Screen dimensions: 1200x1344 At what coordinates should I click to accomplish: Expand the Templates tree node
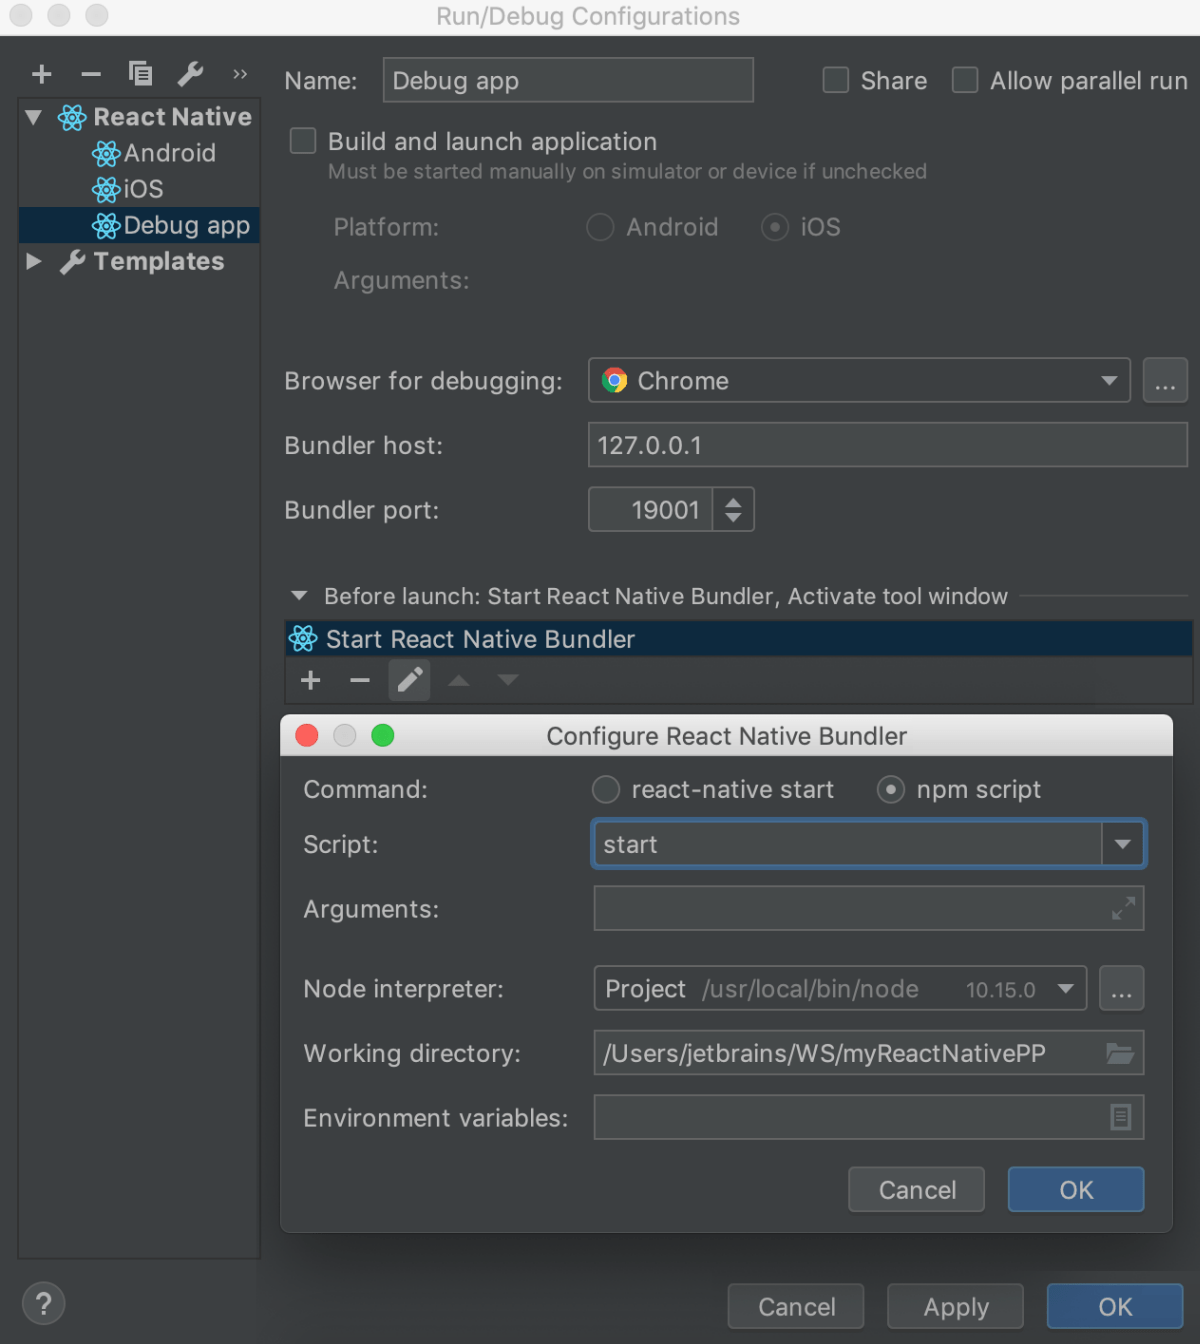(33, 261)
